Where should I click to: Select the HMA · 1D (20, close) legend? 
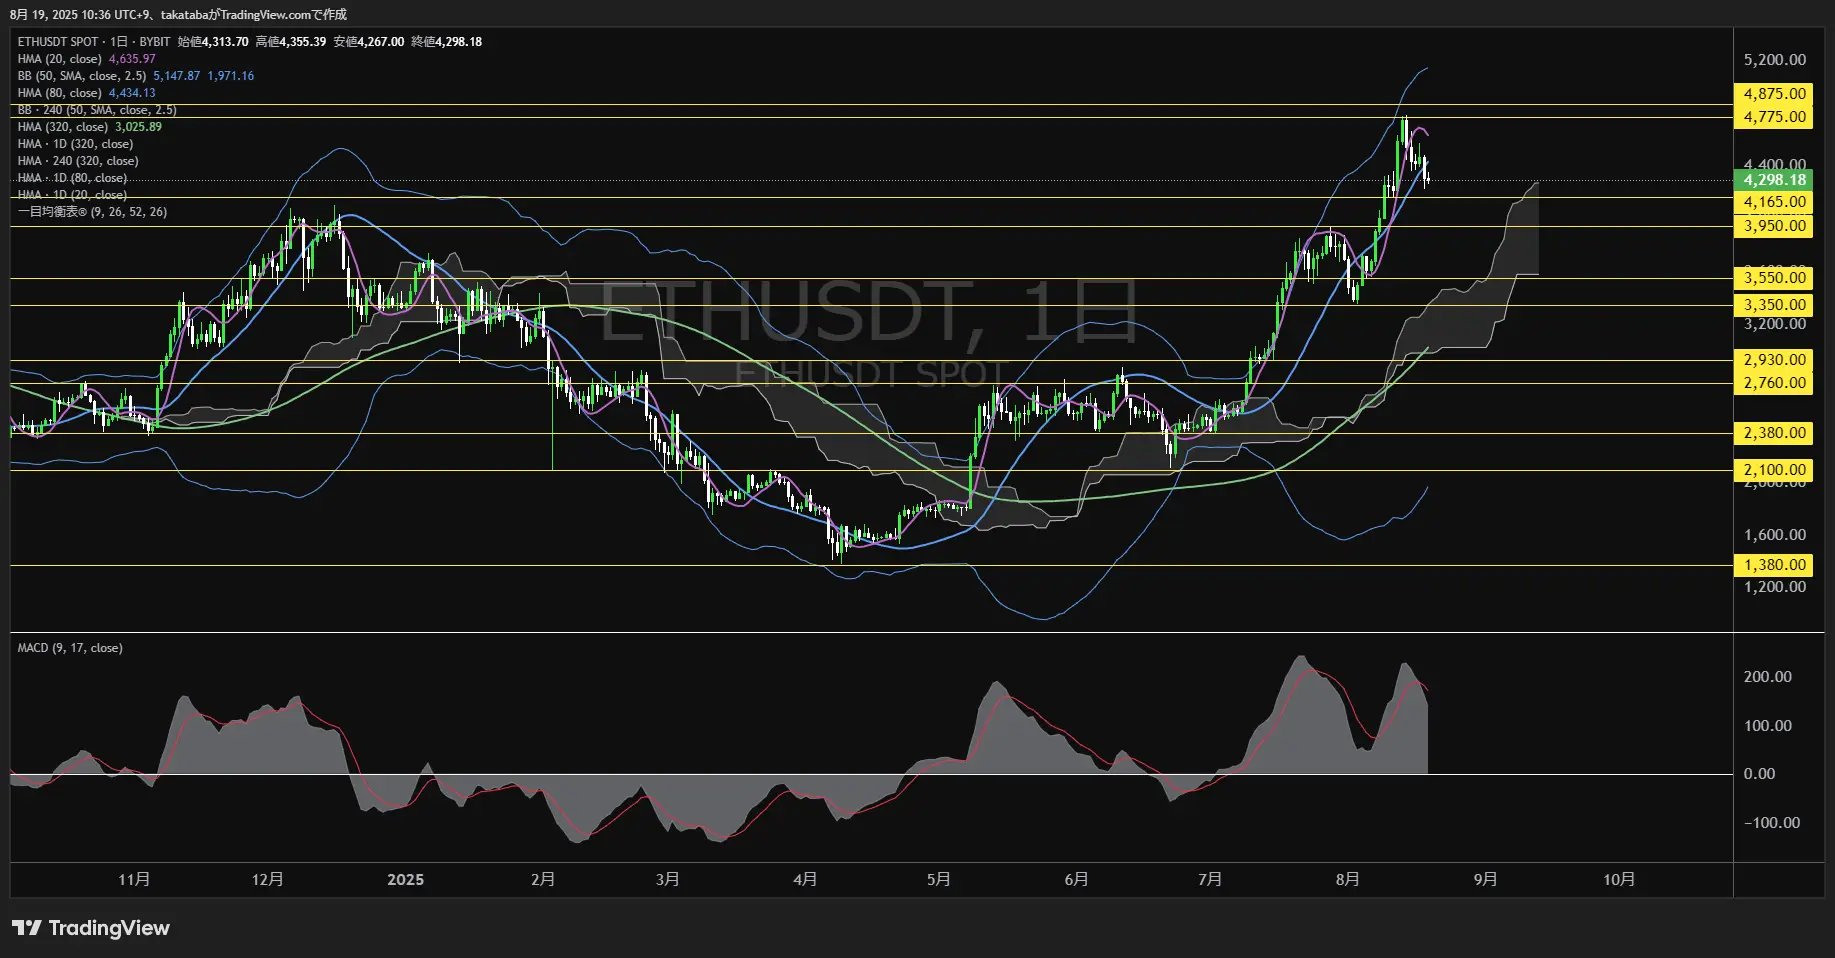pos(72,195)
